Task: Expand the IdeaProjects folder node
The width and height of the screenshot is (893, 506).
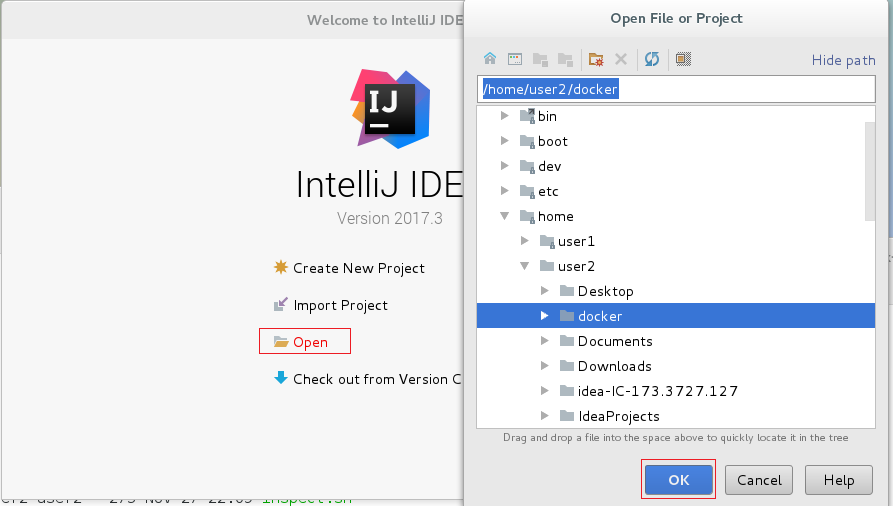Action: tap(544, 416)
